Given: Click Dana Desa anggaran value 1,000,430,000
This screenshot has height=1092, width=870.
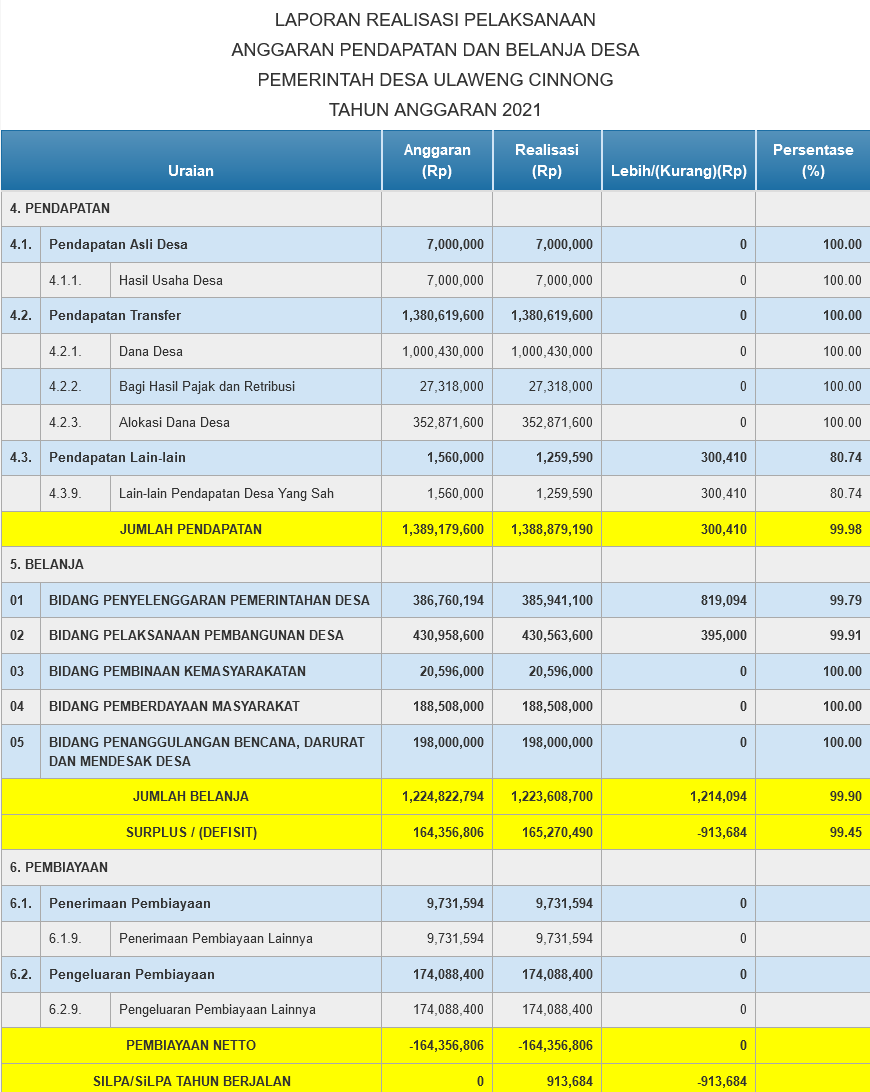Looking at the screenshot, I should (443, 352).
